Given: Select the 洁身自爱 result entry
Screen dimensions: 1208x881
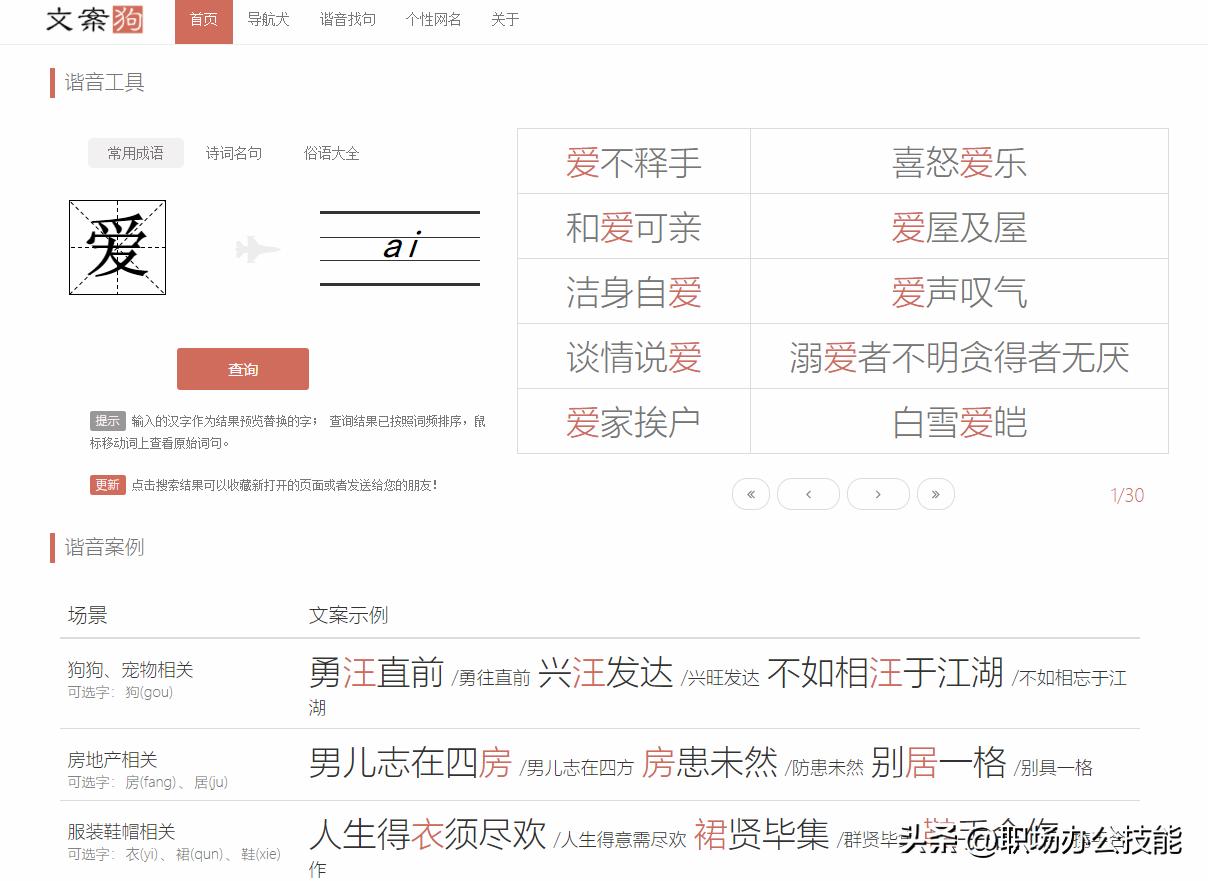Looking at the screenshot, I should [x=633, y=291].
